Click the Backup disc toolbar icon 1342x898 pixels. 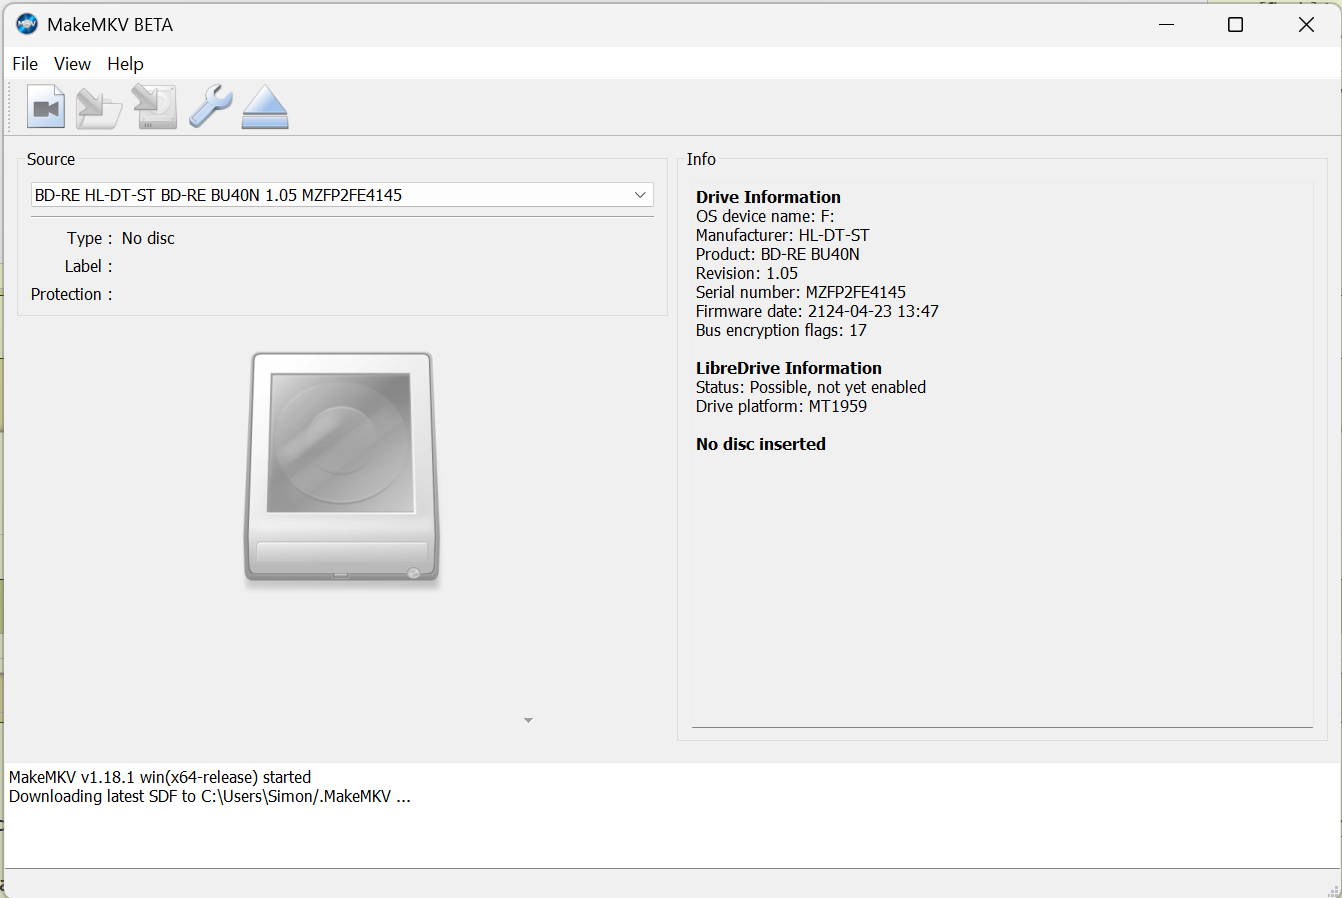[x=155, y=107]
